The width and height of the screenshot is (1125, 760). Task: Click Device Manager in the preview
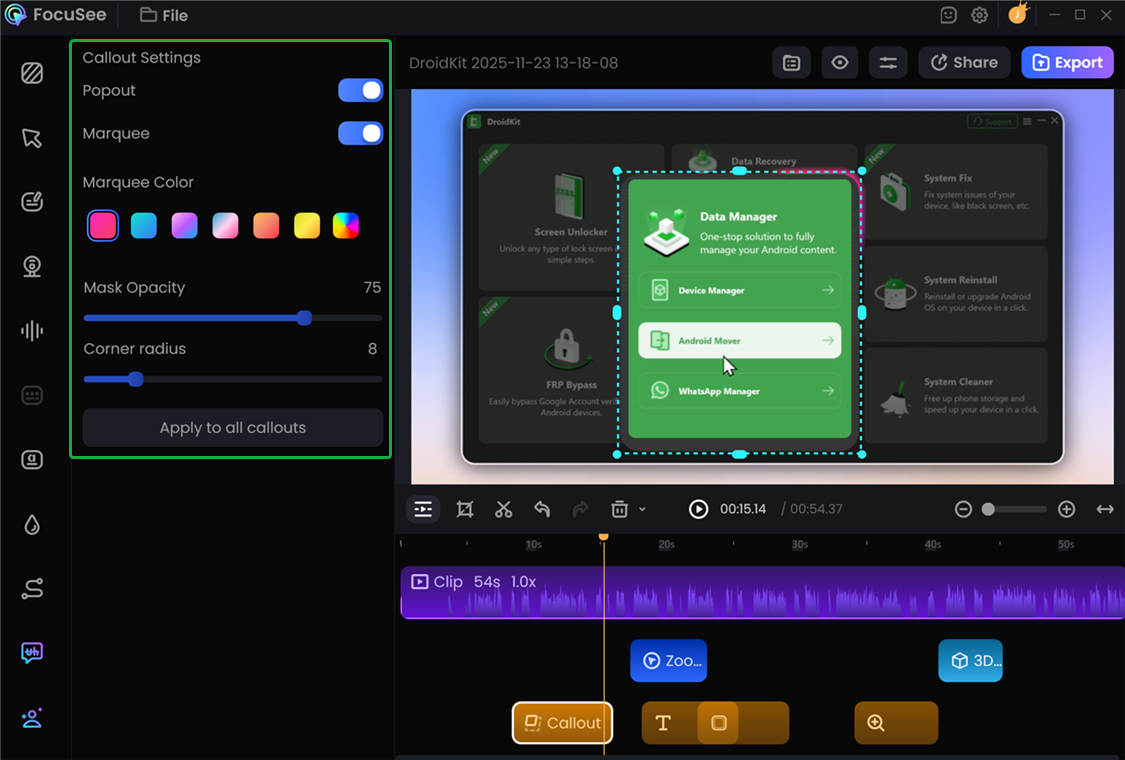coord(740,290)
